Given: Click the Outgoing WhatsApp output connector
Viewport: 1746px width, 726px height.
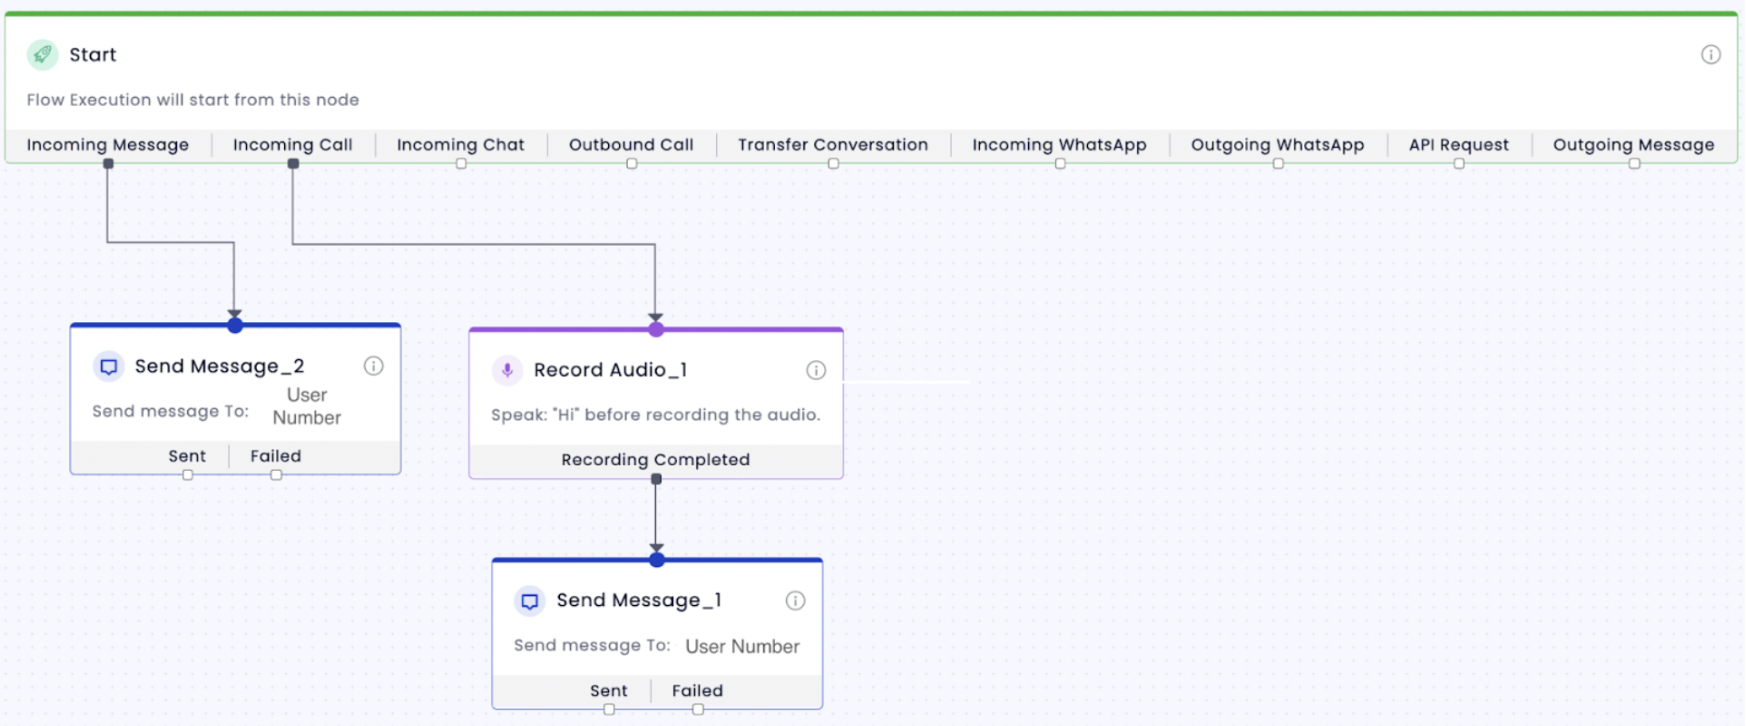Looking at the screenshot, I should coord(1278,164).
